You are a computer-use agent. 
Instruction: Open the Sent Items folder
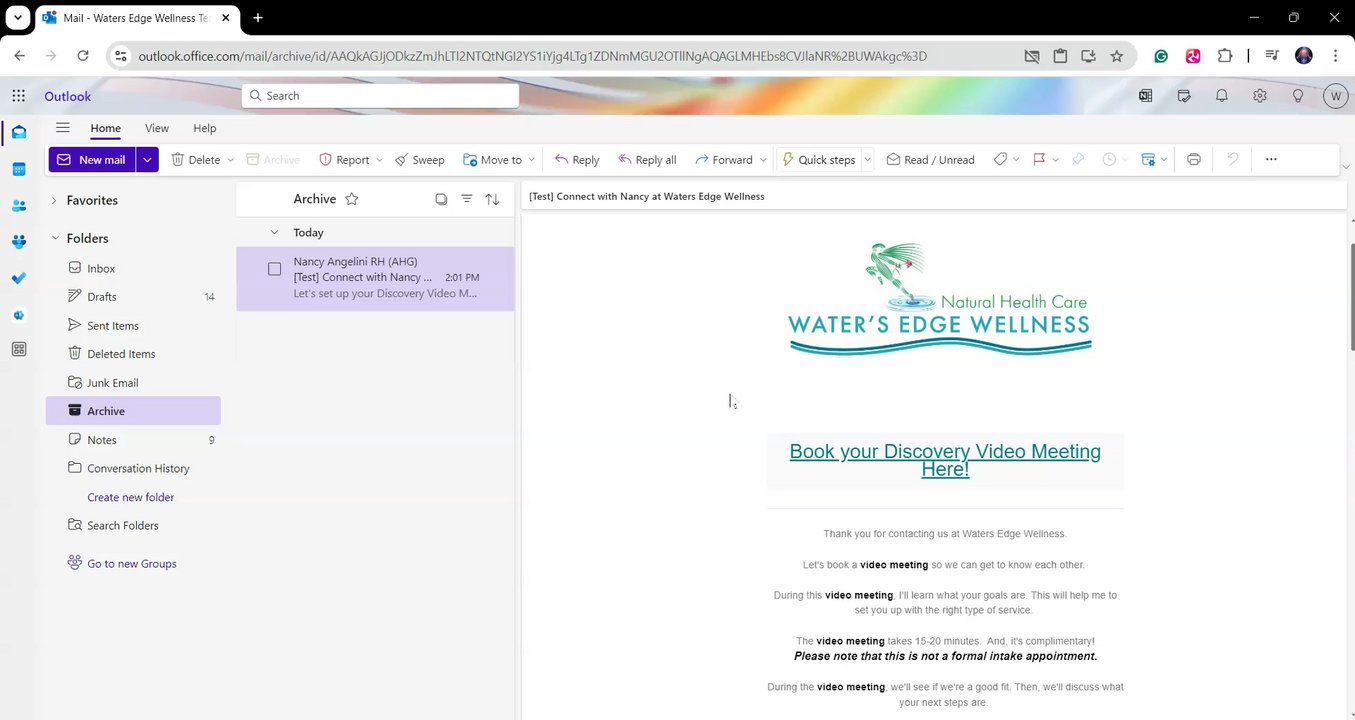pyautogui.click(x=133, y=325)
